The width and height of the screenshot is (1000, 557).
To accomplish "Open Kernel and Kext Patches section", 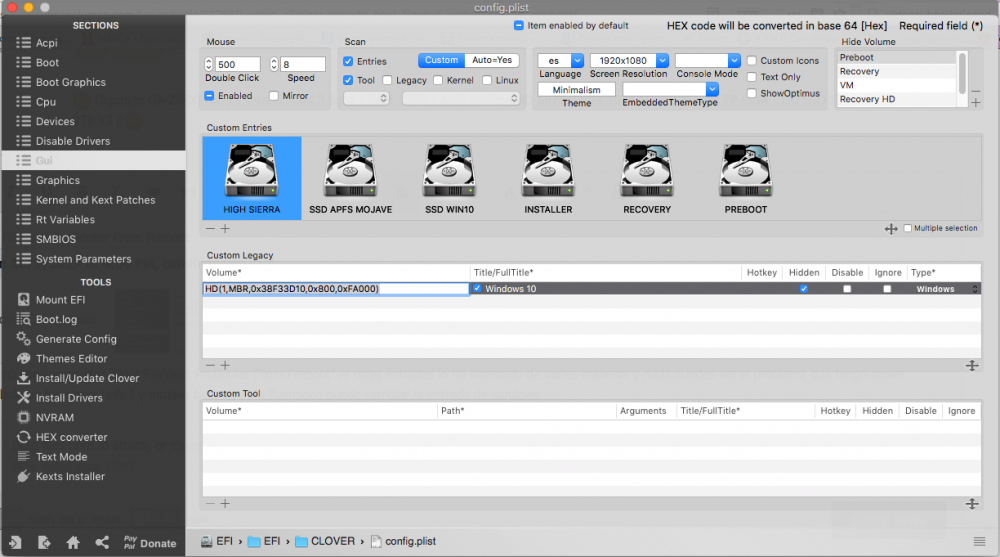I will [94, 200].
